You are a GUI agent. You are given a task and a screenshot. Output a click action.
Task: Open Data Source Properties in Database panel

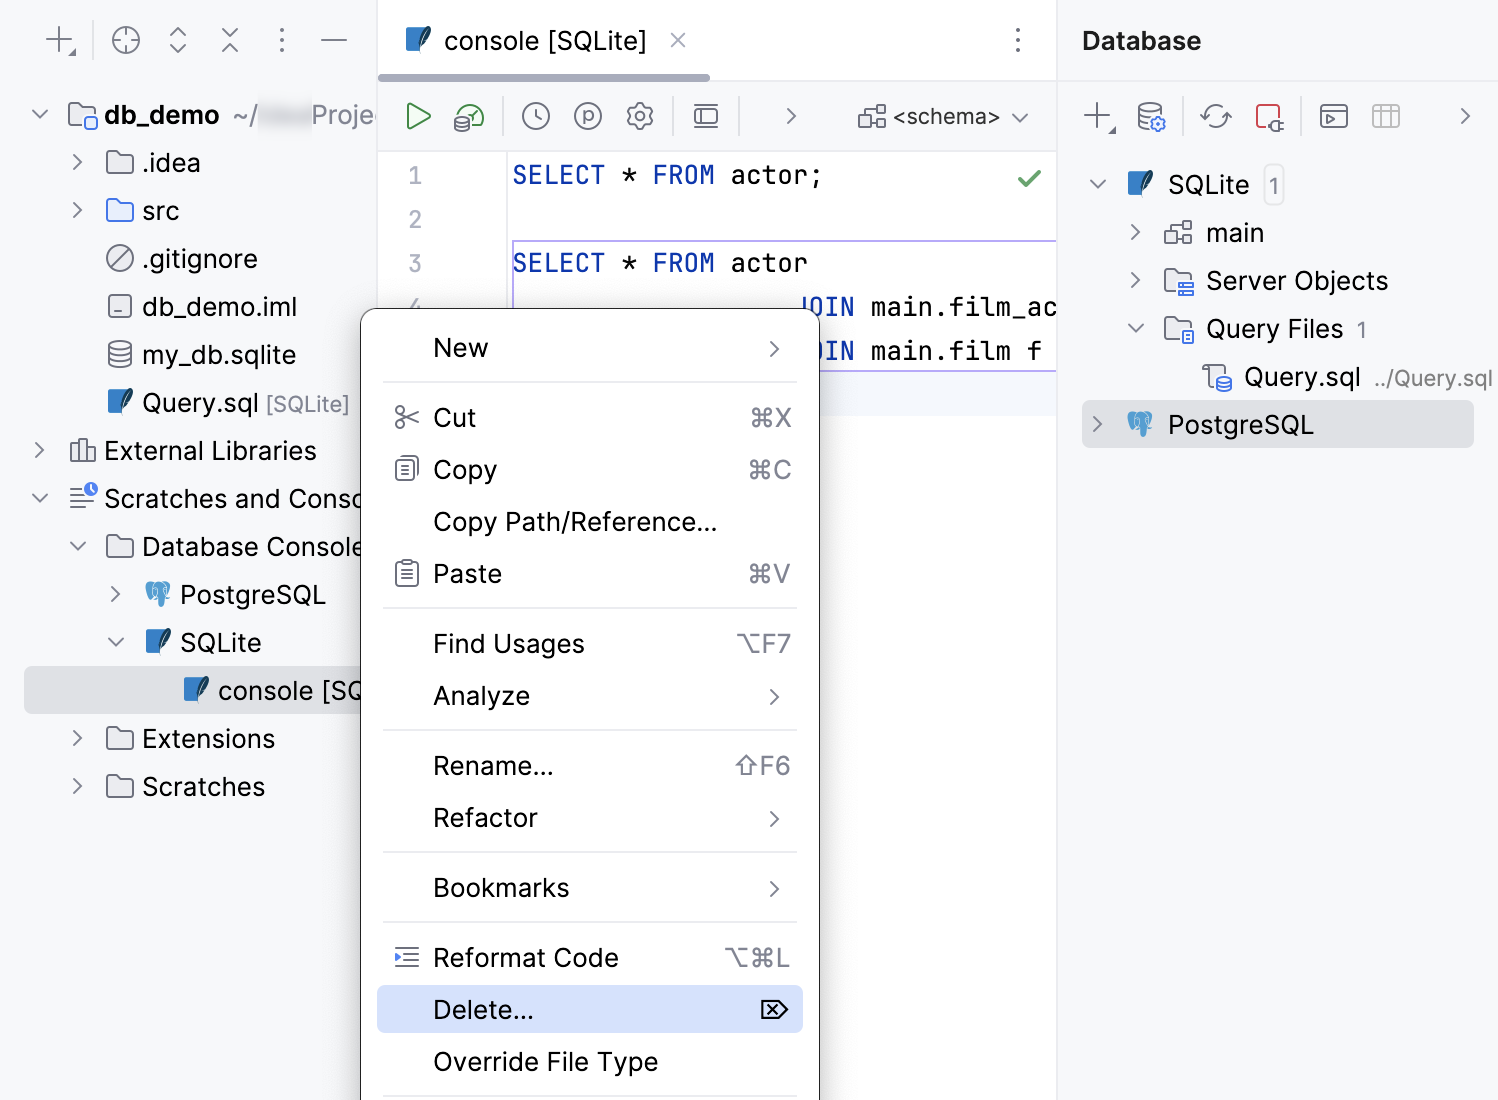[1150, 116]
